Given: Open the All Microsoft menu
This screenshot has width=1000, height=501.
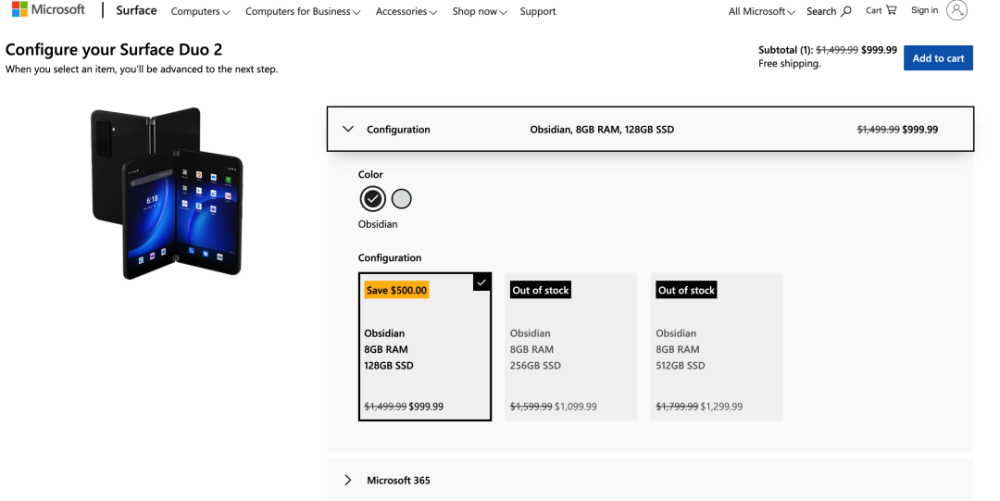Looking at the screenshot, I should point(761,12).
